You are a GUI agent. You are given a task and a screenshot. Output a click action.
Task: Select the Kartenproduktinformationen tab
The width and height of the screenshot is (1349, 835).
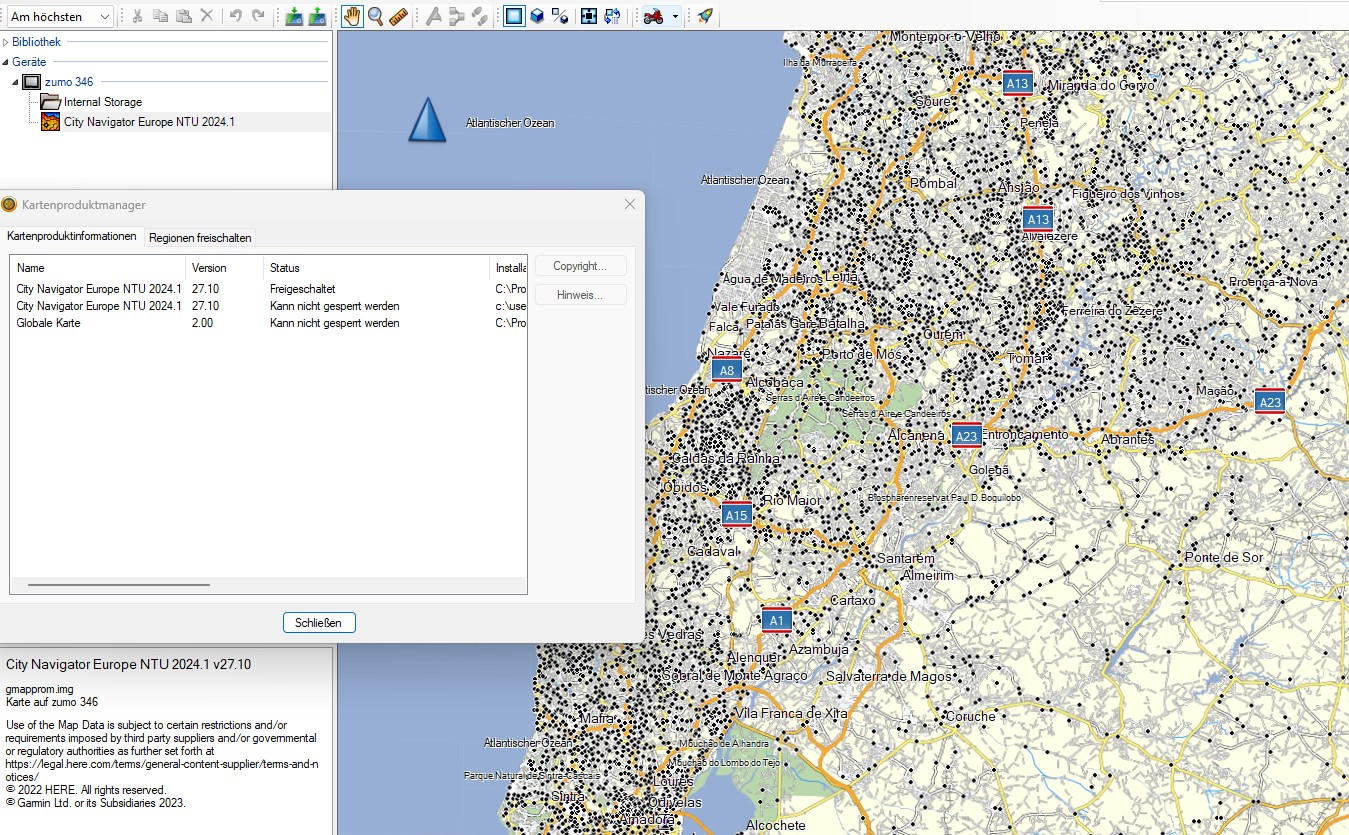pos(72,237)
